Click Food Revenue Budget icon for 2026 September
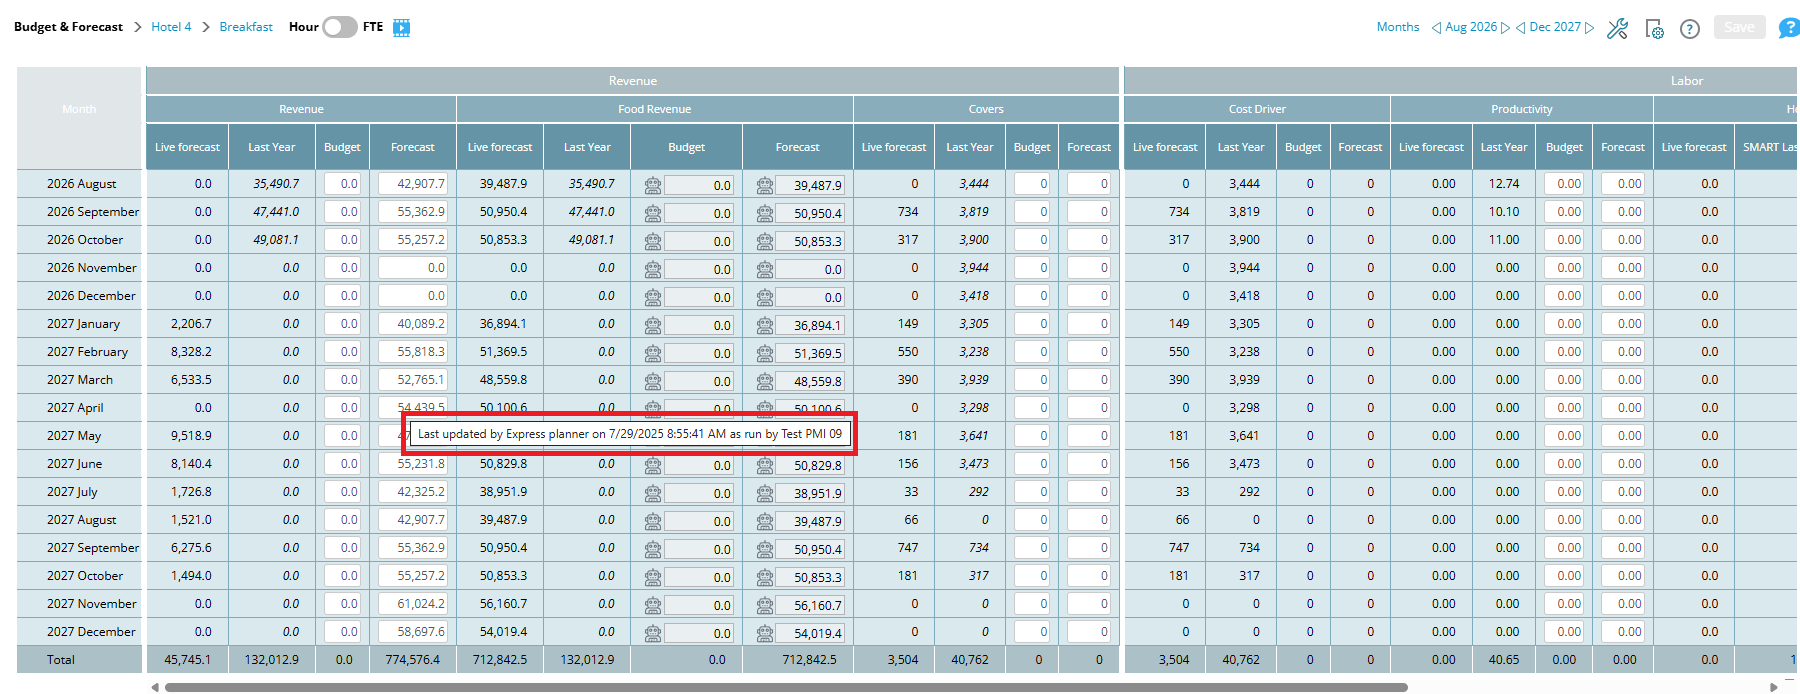 [653, 213]
